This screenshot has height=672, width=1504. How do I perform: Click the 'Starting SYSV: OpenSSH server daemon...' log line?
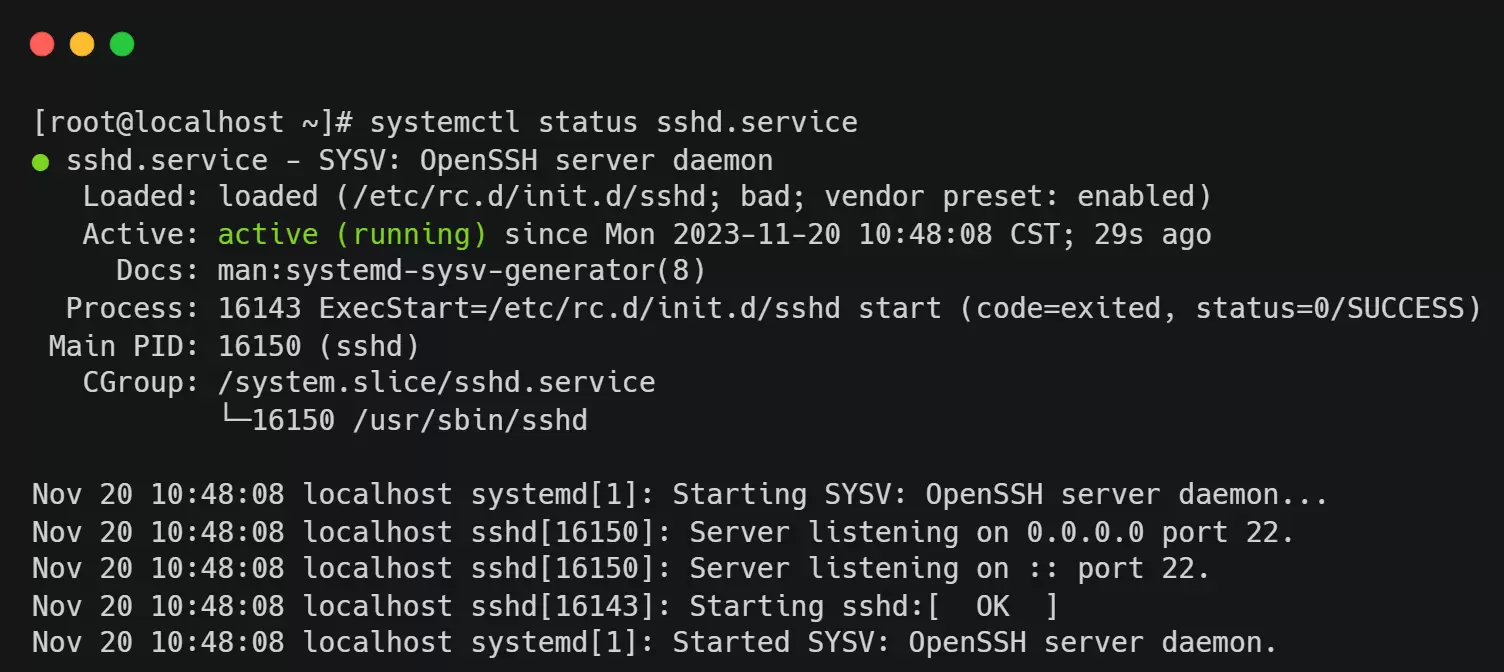(999, 494)
